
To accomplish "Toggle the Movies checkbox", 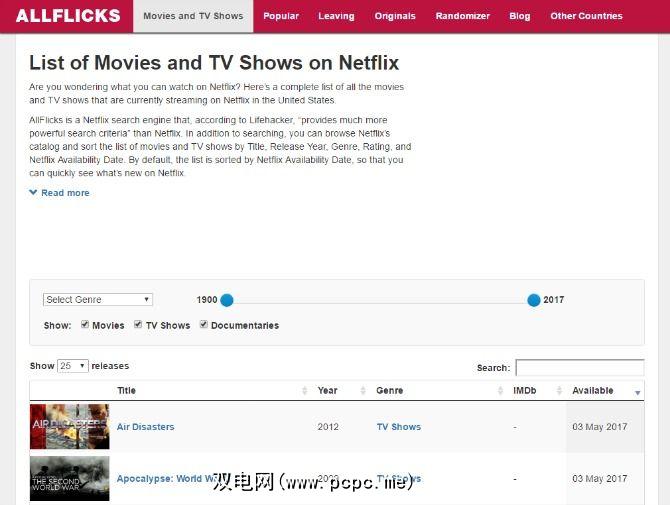I will pyautogui.click(x=85, y=324).
